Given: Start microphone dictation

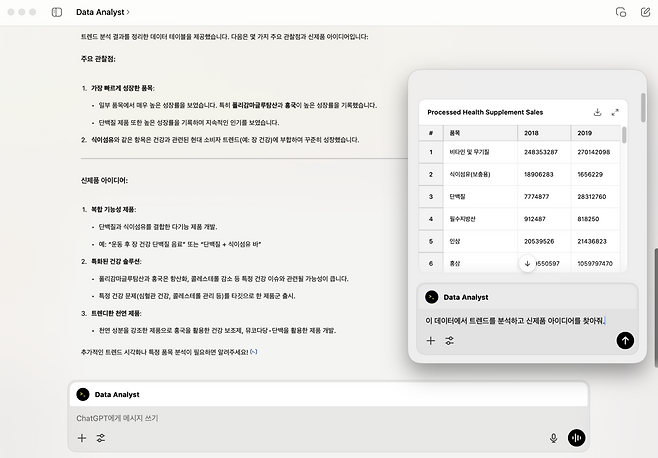Looking at the screenshot, I should click(x=553, y=438).
